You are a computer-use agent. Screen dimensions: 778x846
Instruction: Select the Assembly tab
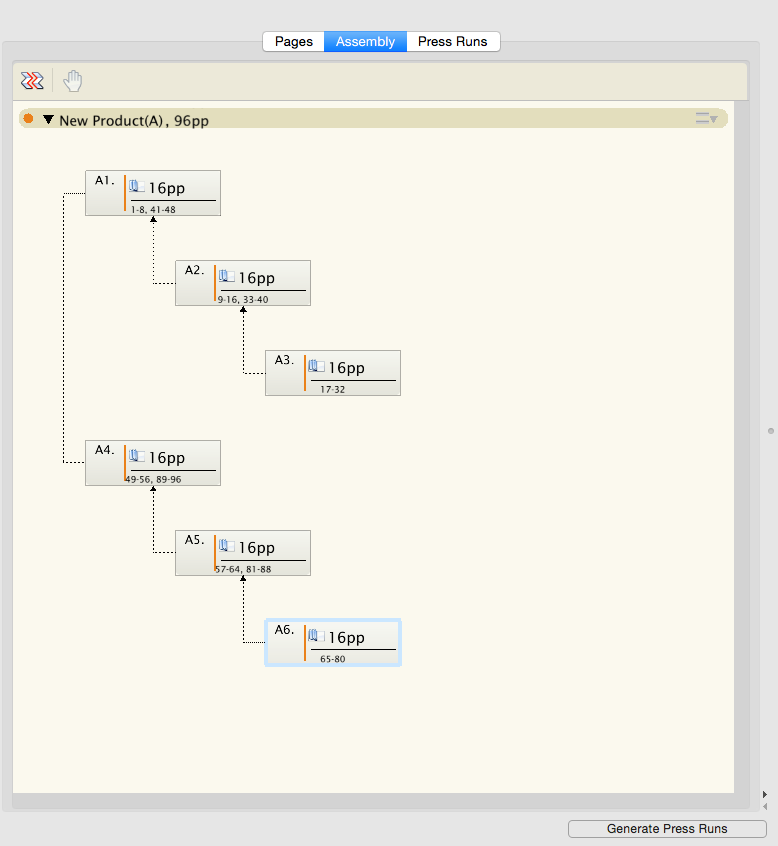[365, 42]
